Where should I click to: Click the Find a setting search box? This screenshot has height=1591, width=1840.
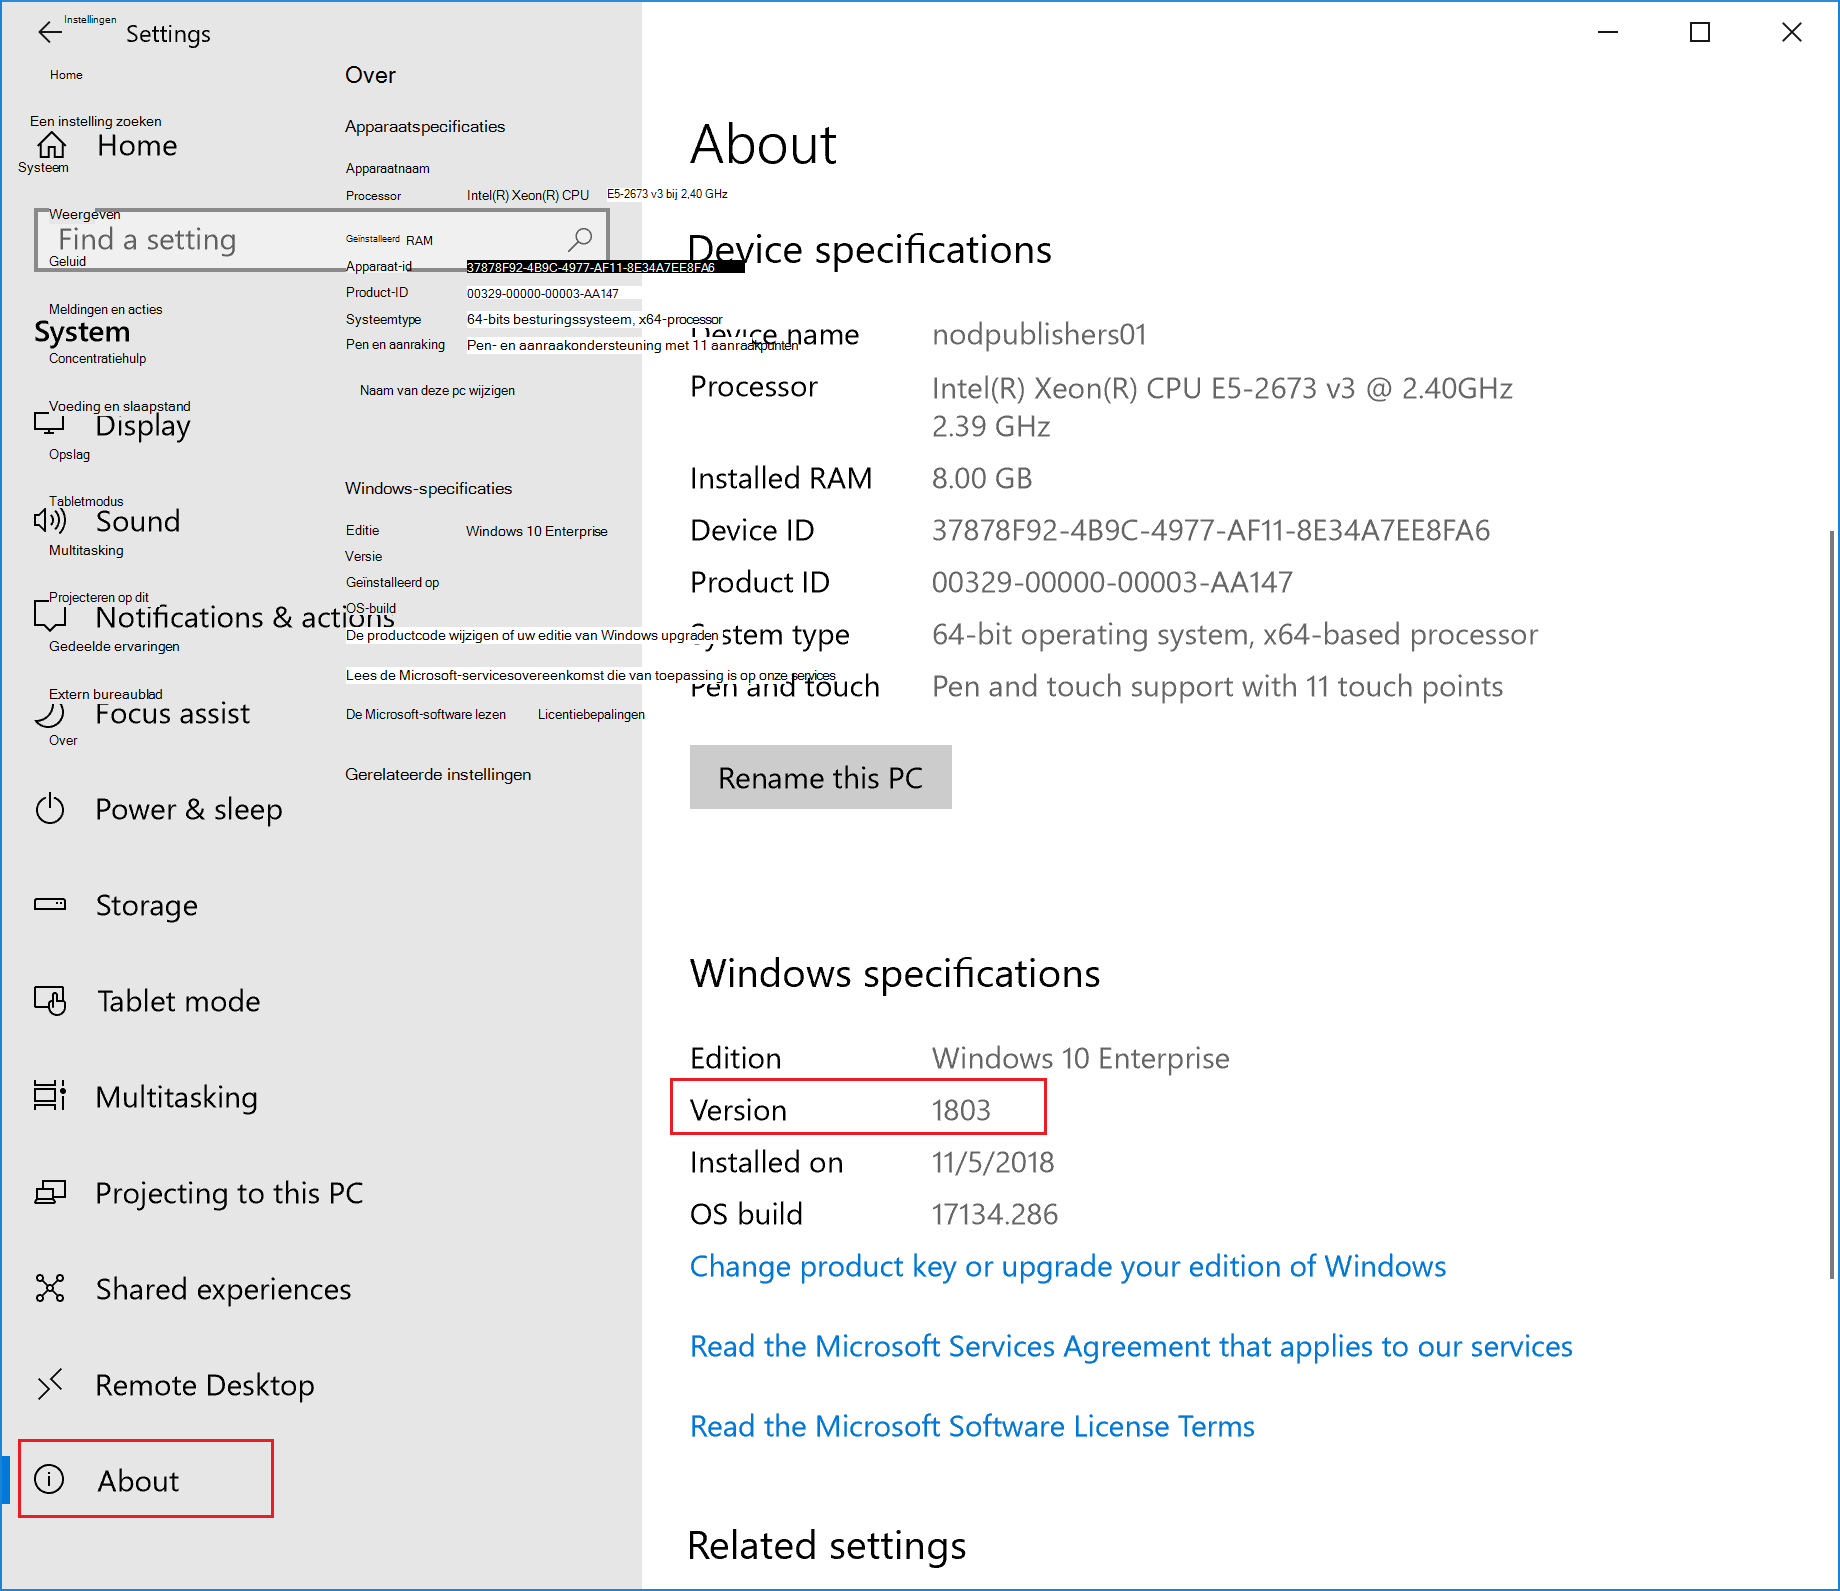321,240
